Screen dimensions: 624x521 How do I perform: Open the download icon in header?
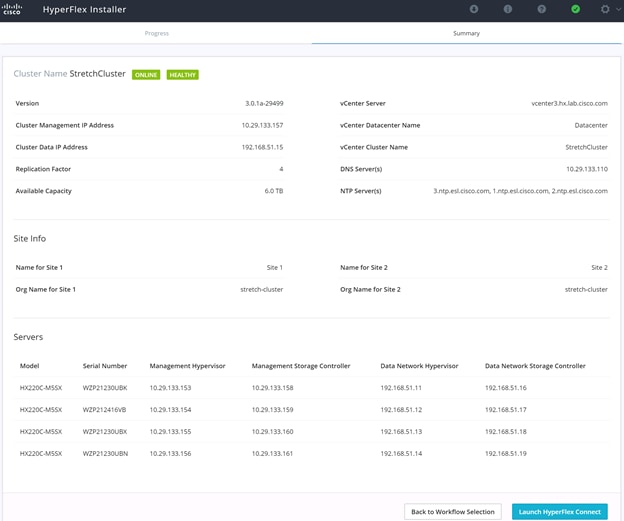coord(474,9)
